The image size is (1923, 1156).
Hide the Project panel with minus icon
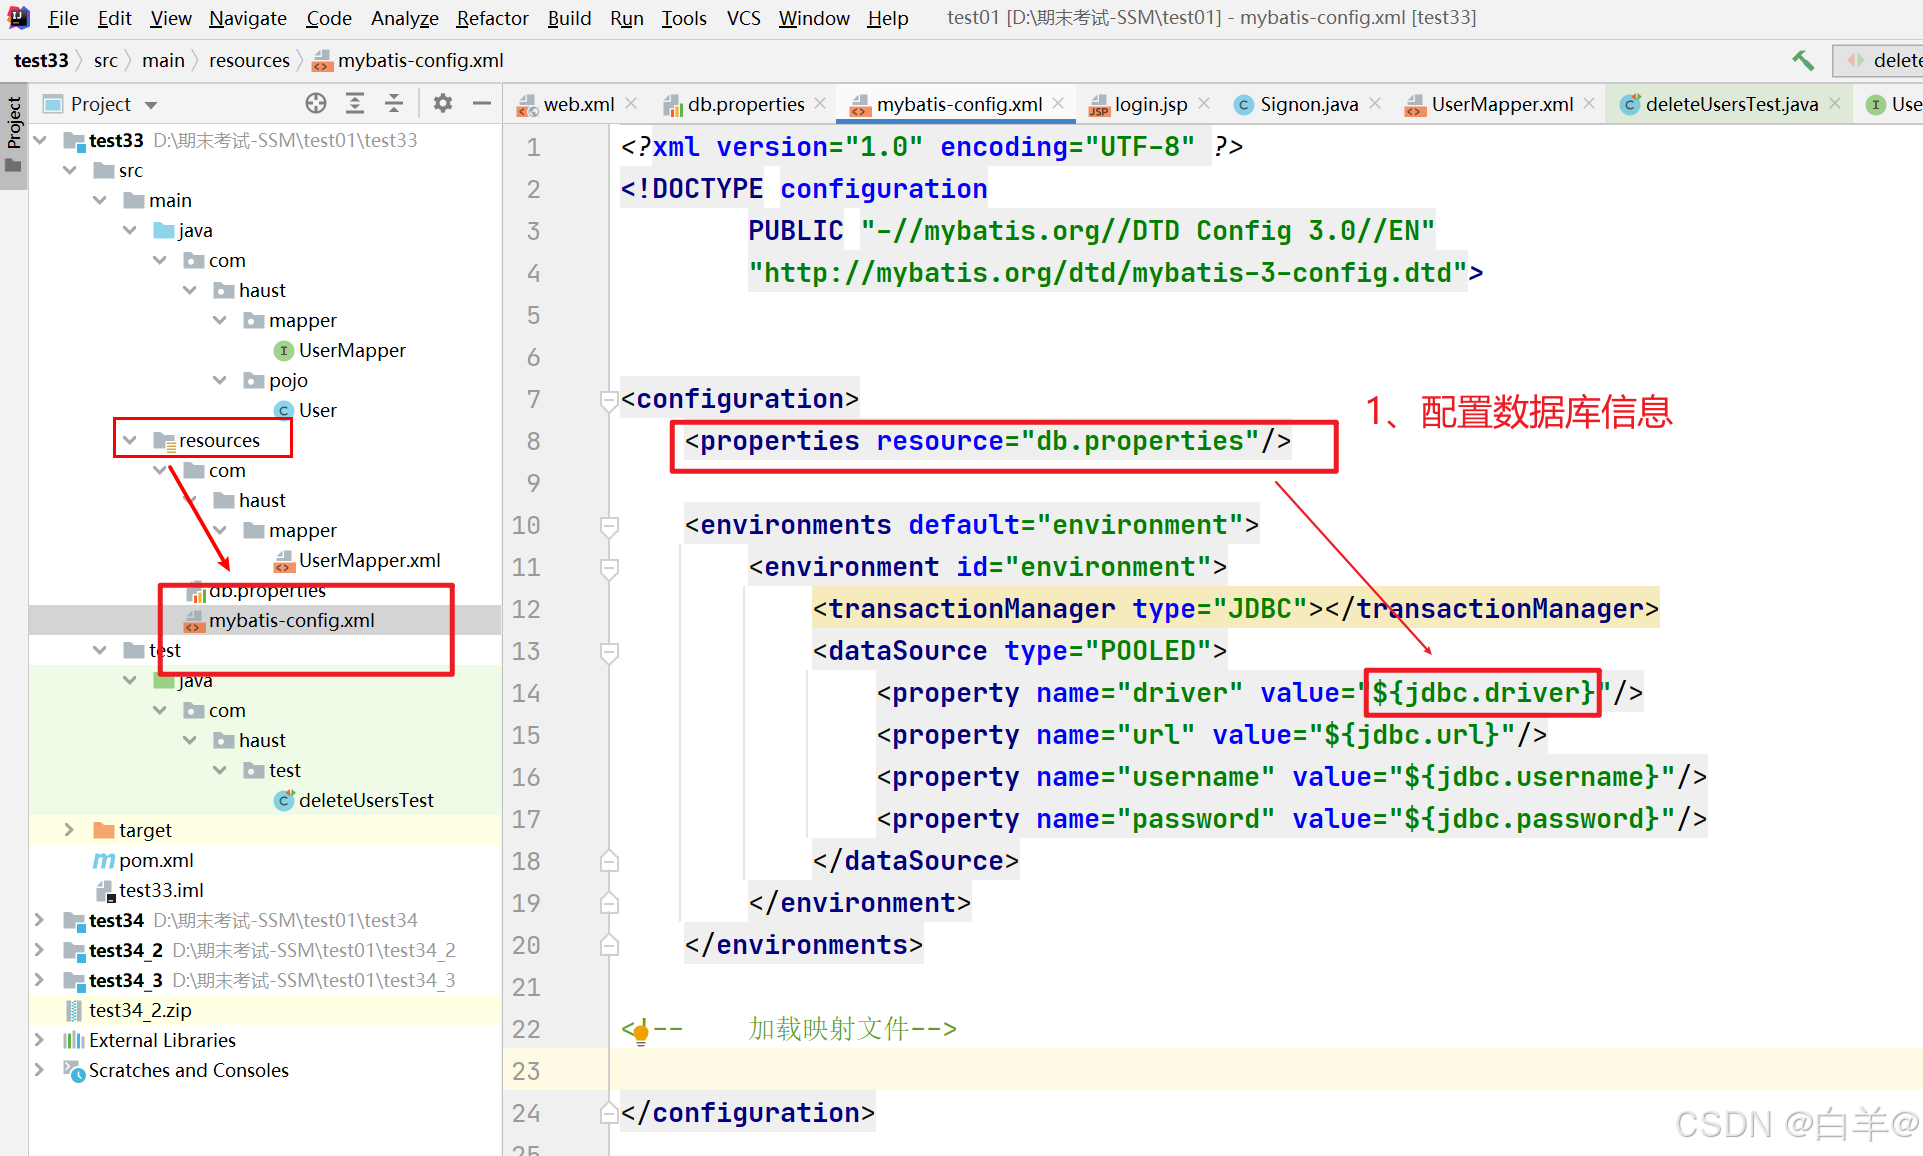pos(482,104)
